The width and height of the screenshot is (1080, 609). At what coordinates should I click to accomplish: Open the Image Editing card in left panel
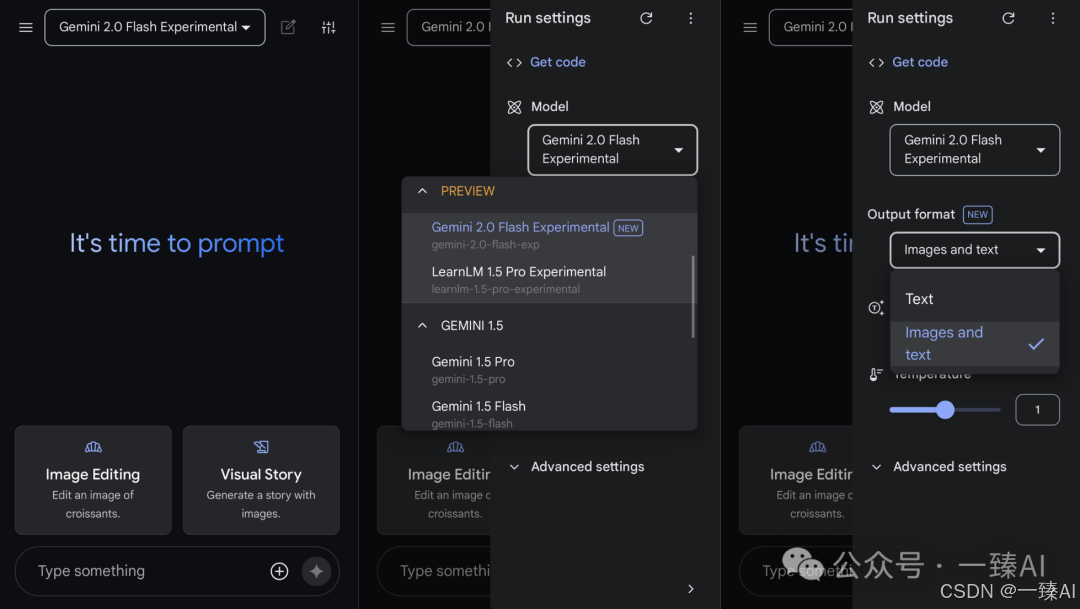[93, 480]
